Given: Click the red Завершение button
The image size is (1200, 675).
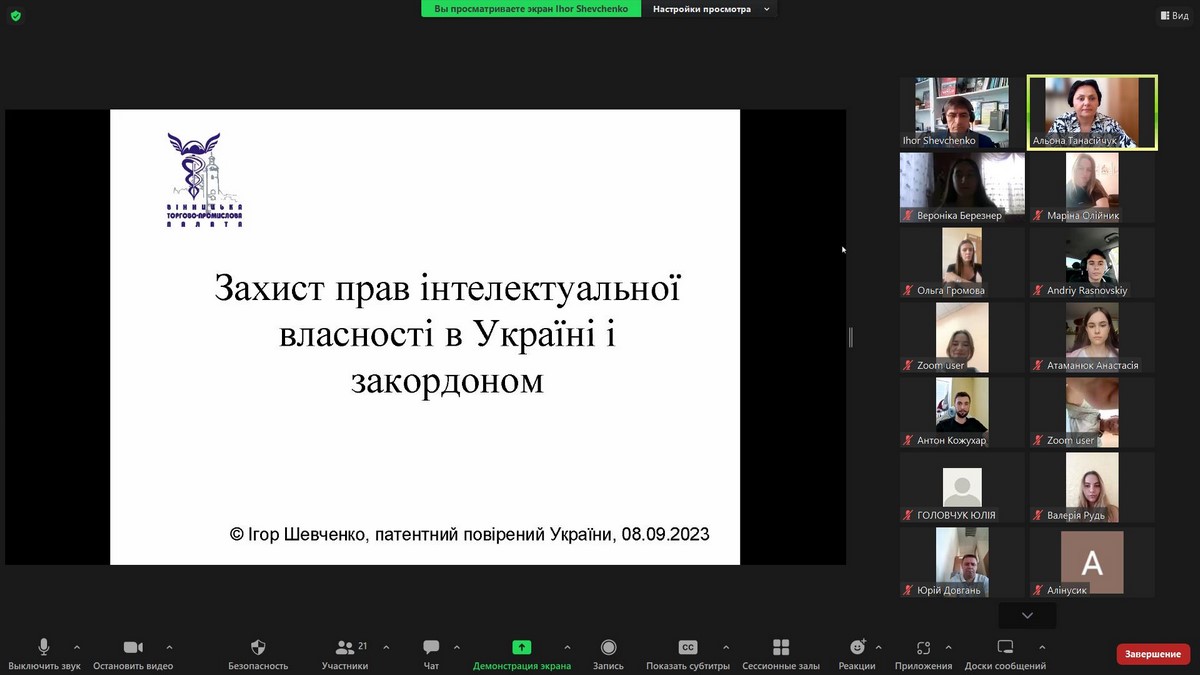Looking at the screenshot, I should pyautogui.click(x=1153, y=654).
